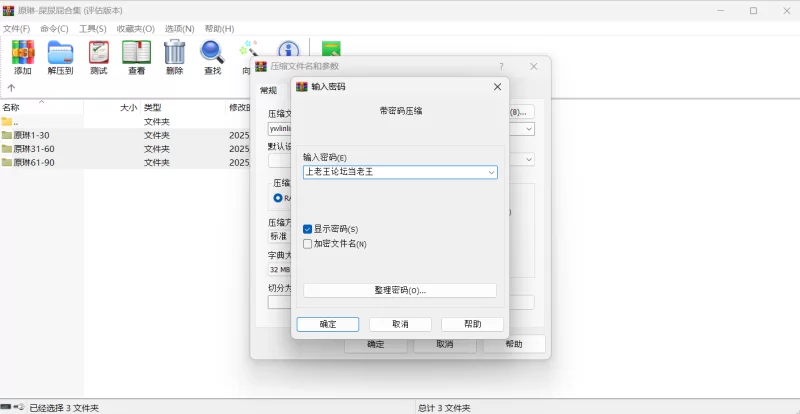Viewport: 800px width, 414px height.
Task: Click the Extract To (解压到) toolbar icon
Action: pos(61,52)
